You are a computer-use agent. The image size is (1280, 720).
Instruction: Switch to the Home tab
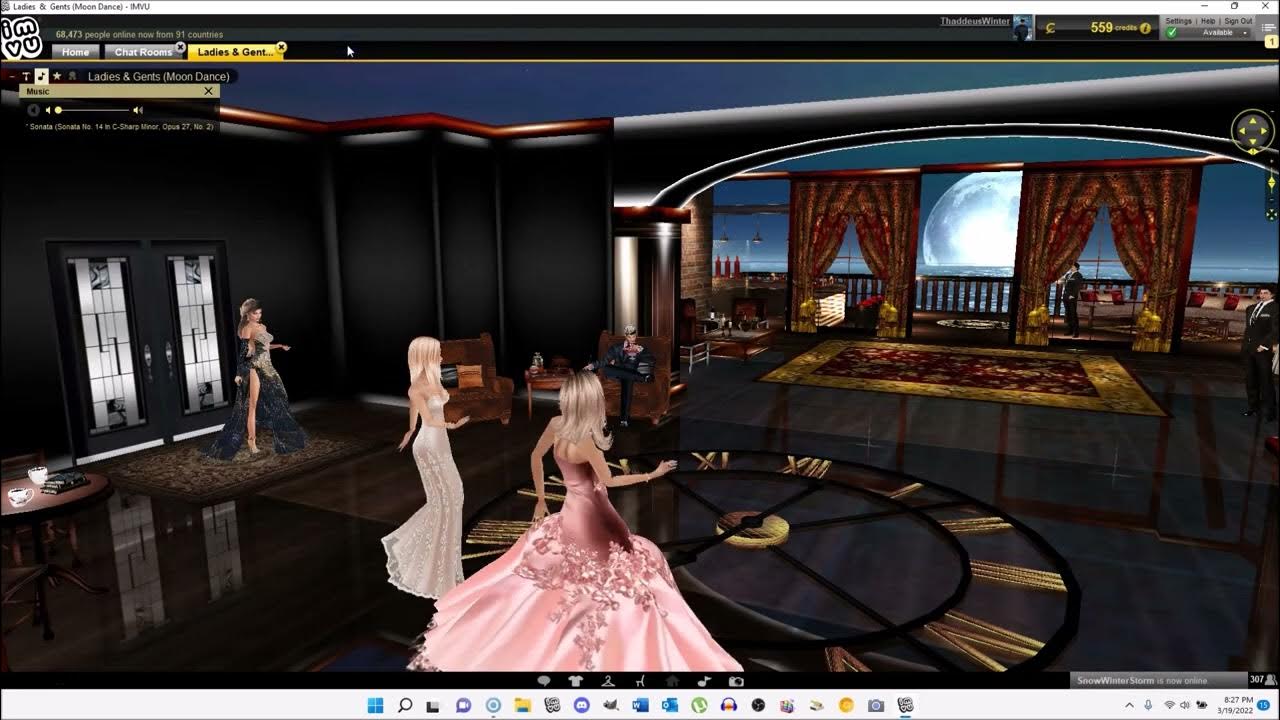(75, 52)
